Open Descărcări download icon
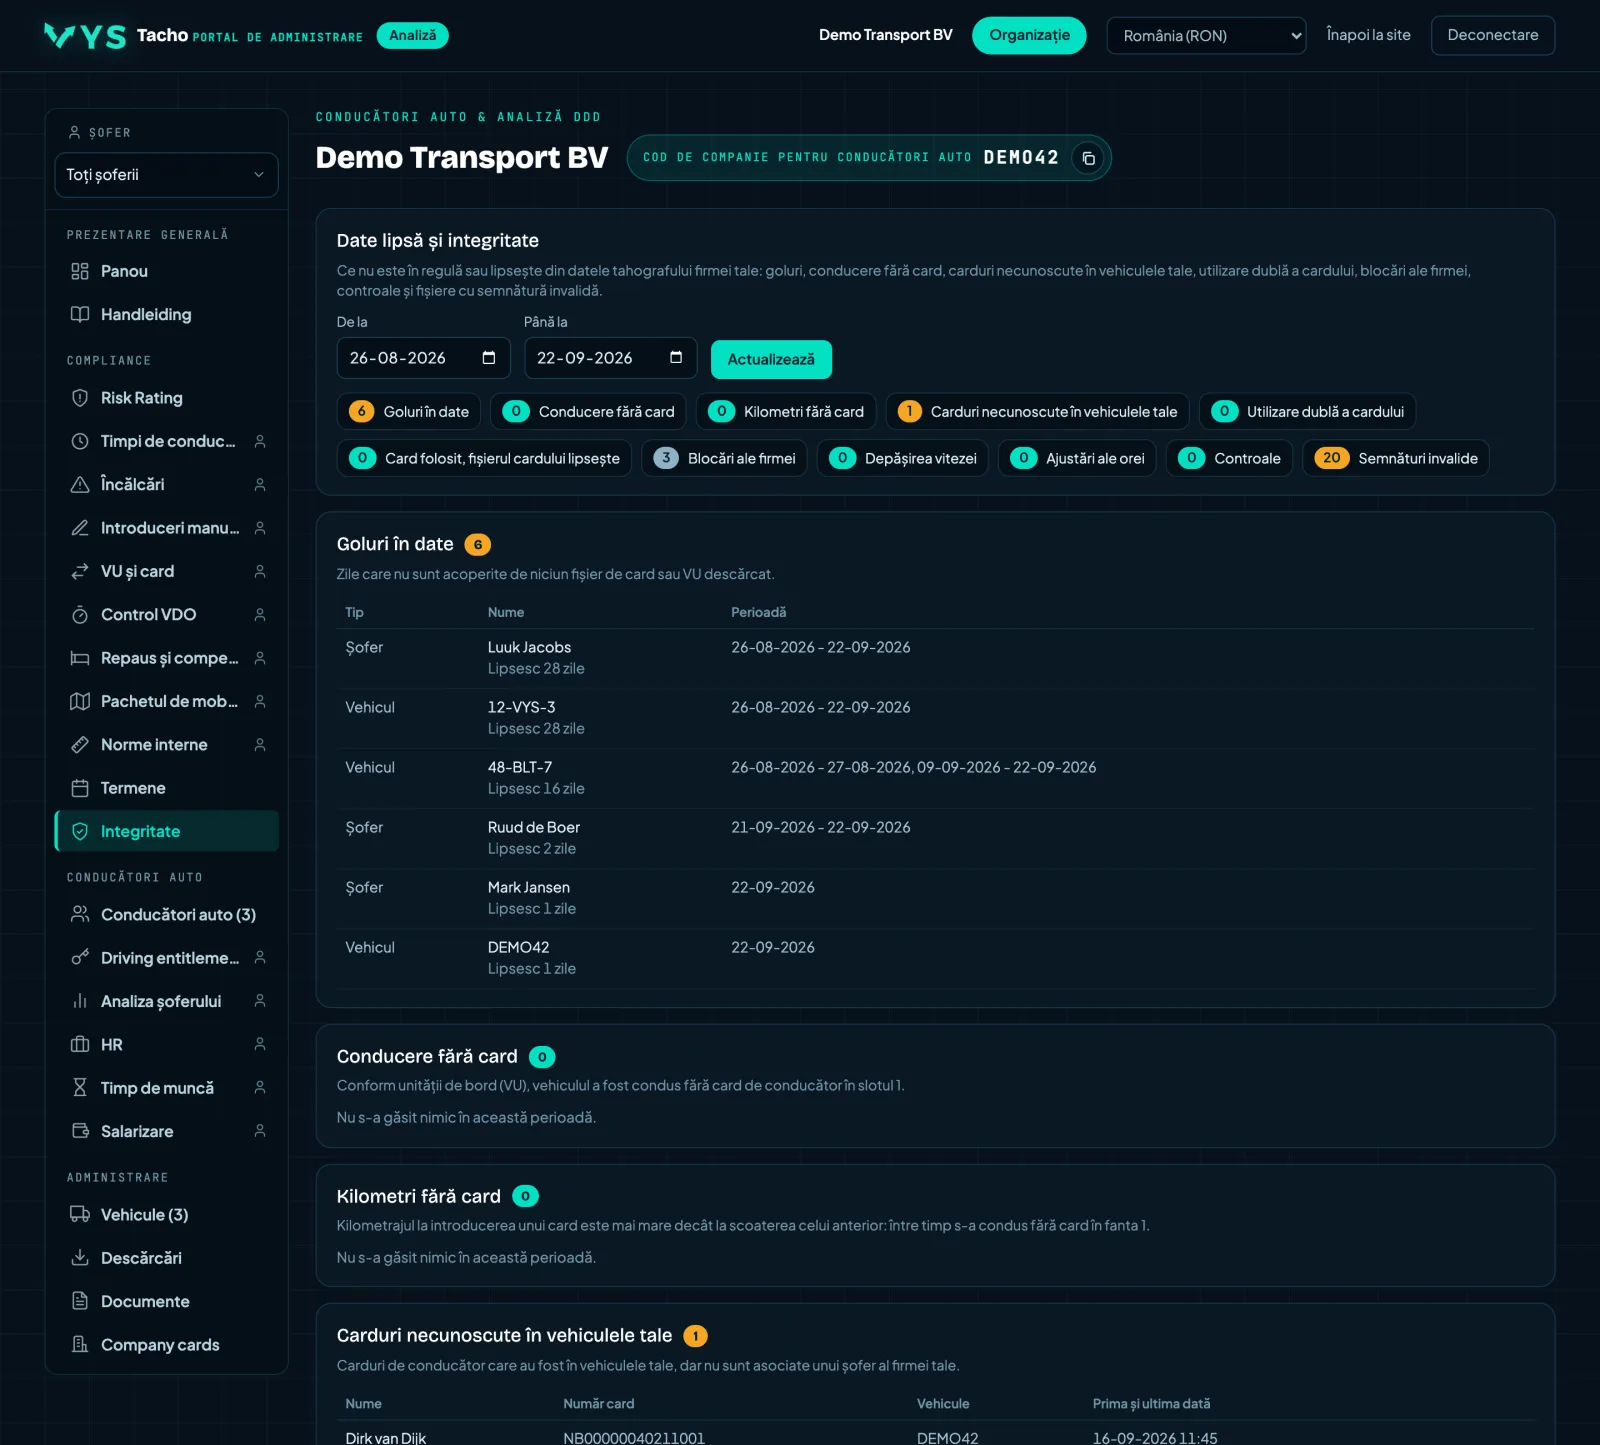The width and height of the screenshot is (1600, 1445). click(x=80, y=1258)
